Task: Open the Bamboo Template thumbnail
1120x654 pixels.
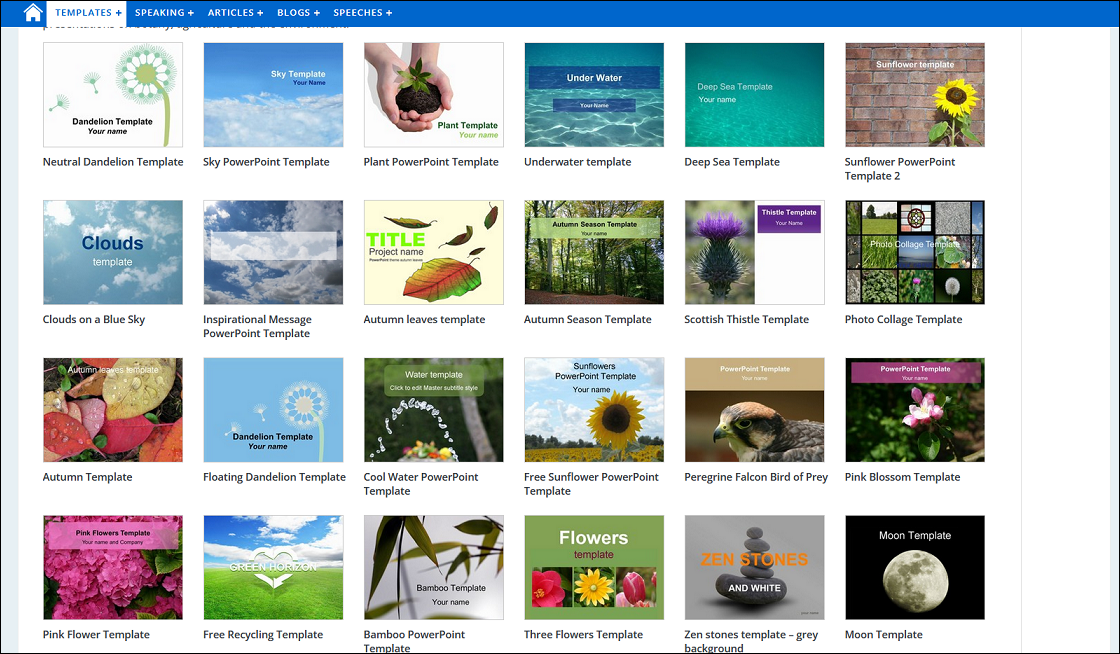Action: click(x=434, y=568)
